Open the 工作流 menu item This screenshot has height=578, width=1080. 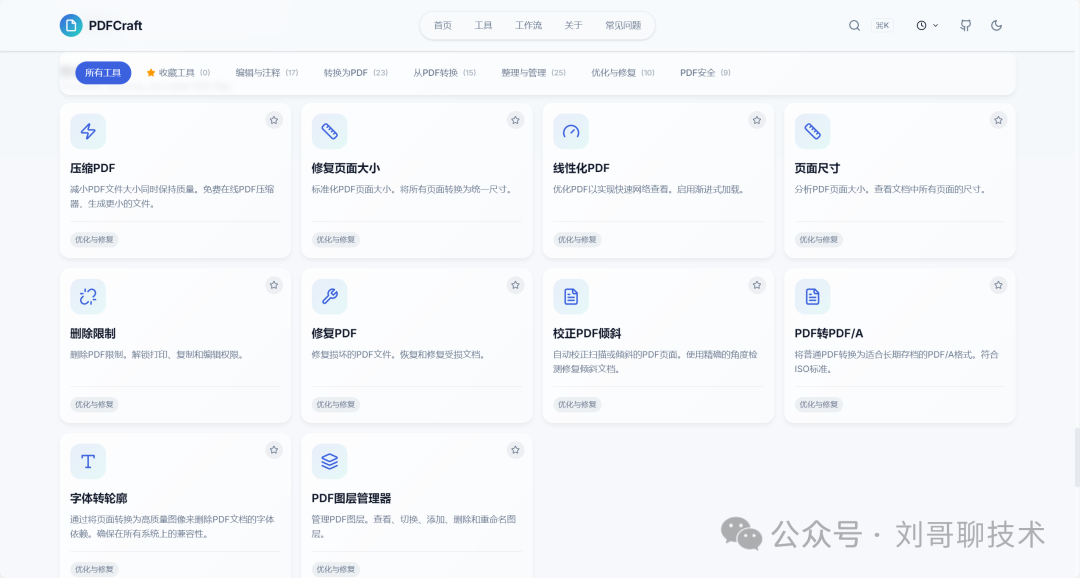point(528,25)
